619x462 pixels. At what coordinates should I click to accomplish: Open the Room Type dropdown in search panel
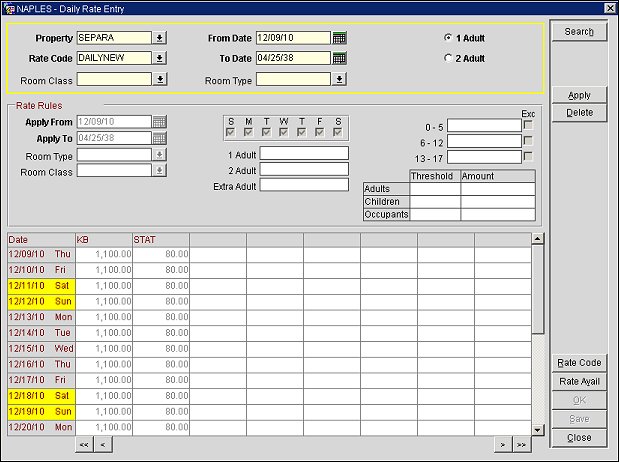click(339, 78)
